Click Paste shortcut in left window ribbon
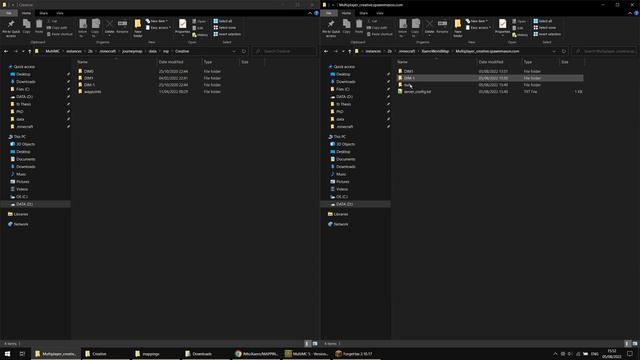Image resolution: width=640 pixels, height=360 pixels. coord(60,34)
